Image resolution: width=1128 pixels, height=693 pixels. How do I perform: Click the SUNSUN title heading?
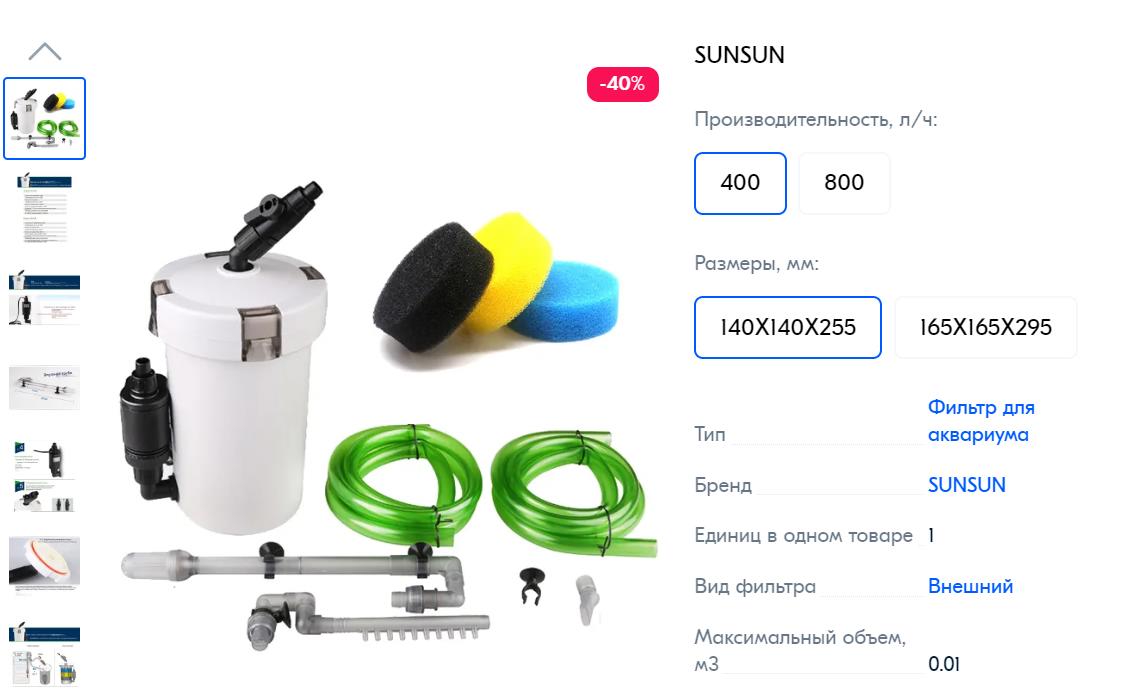click(x=740, y=55)
